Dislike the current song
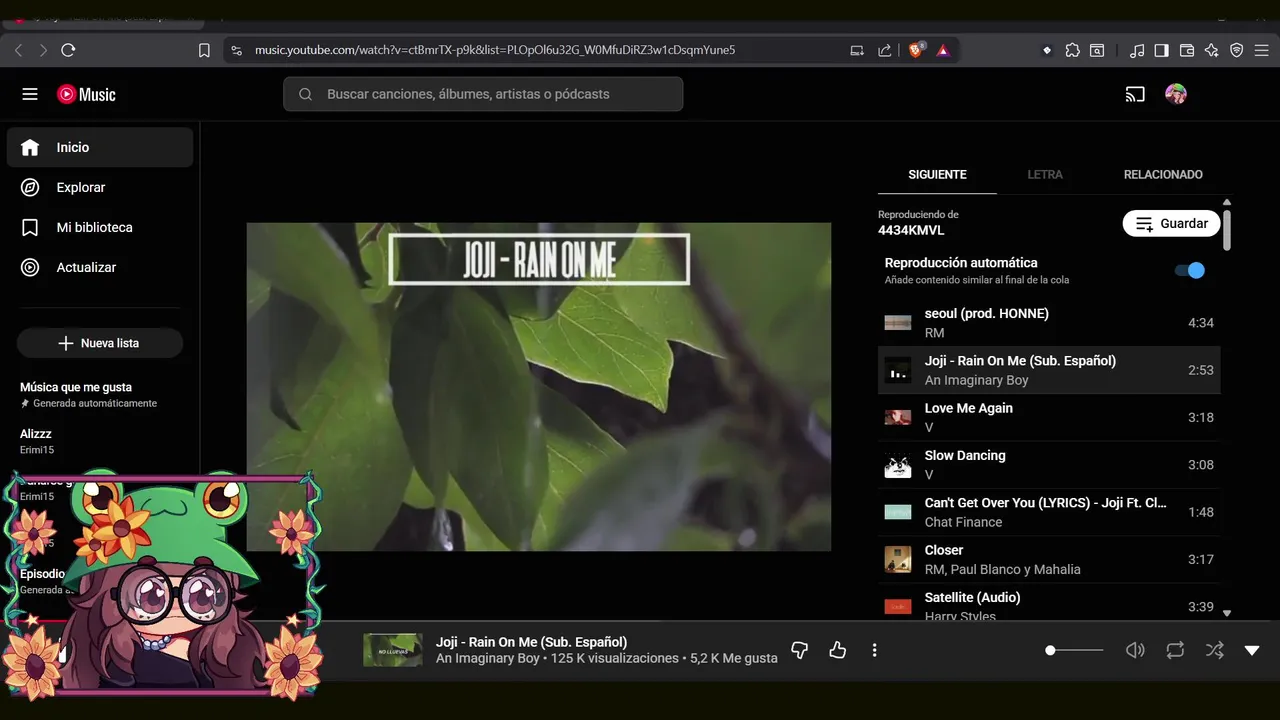The width and height of the screenshot is (1280, 720). click(799, 650)
